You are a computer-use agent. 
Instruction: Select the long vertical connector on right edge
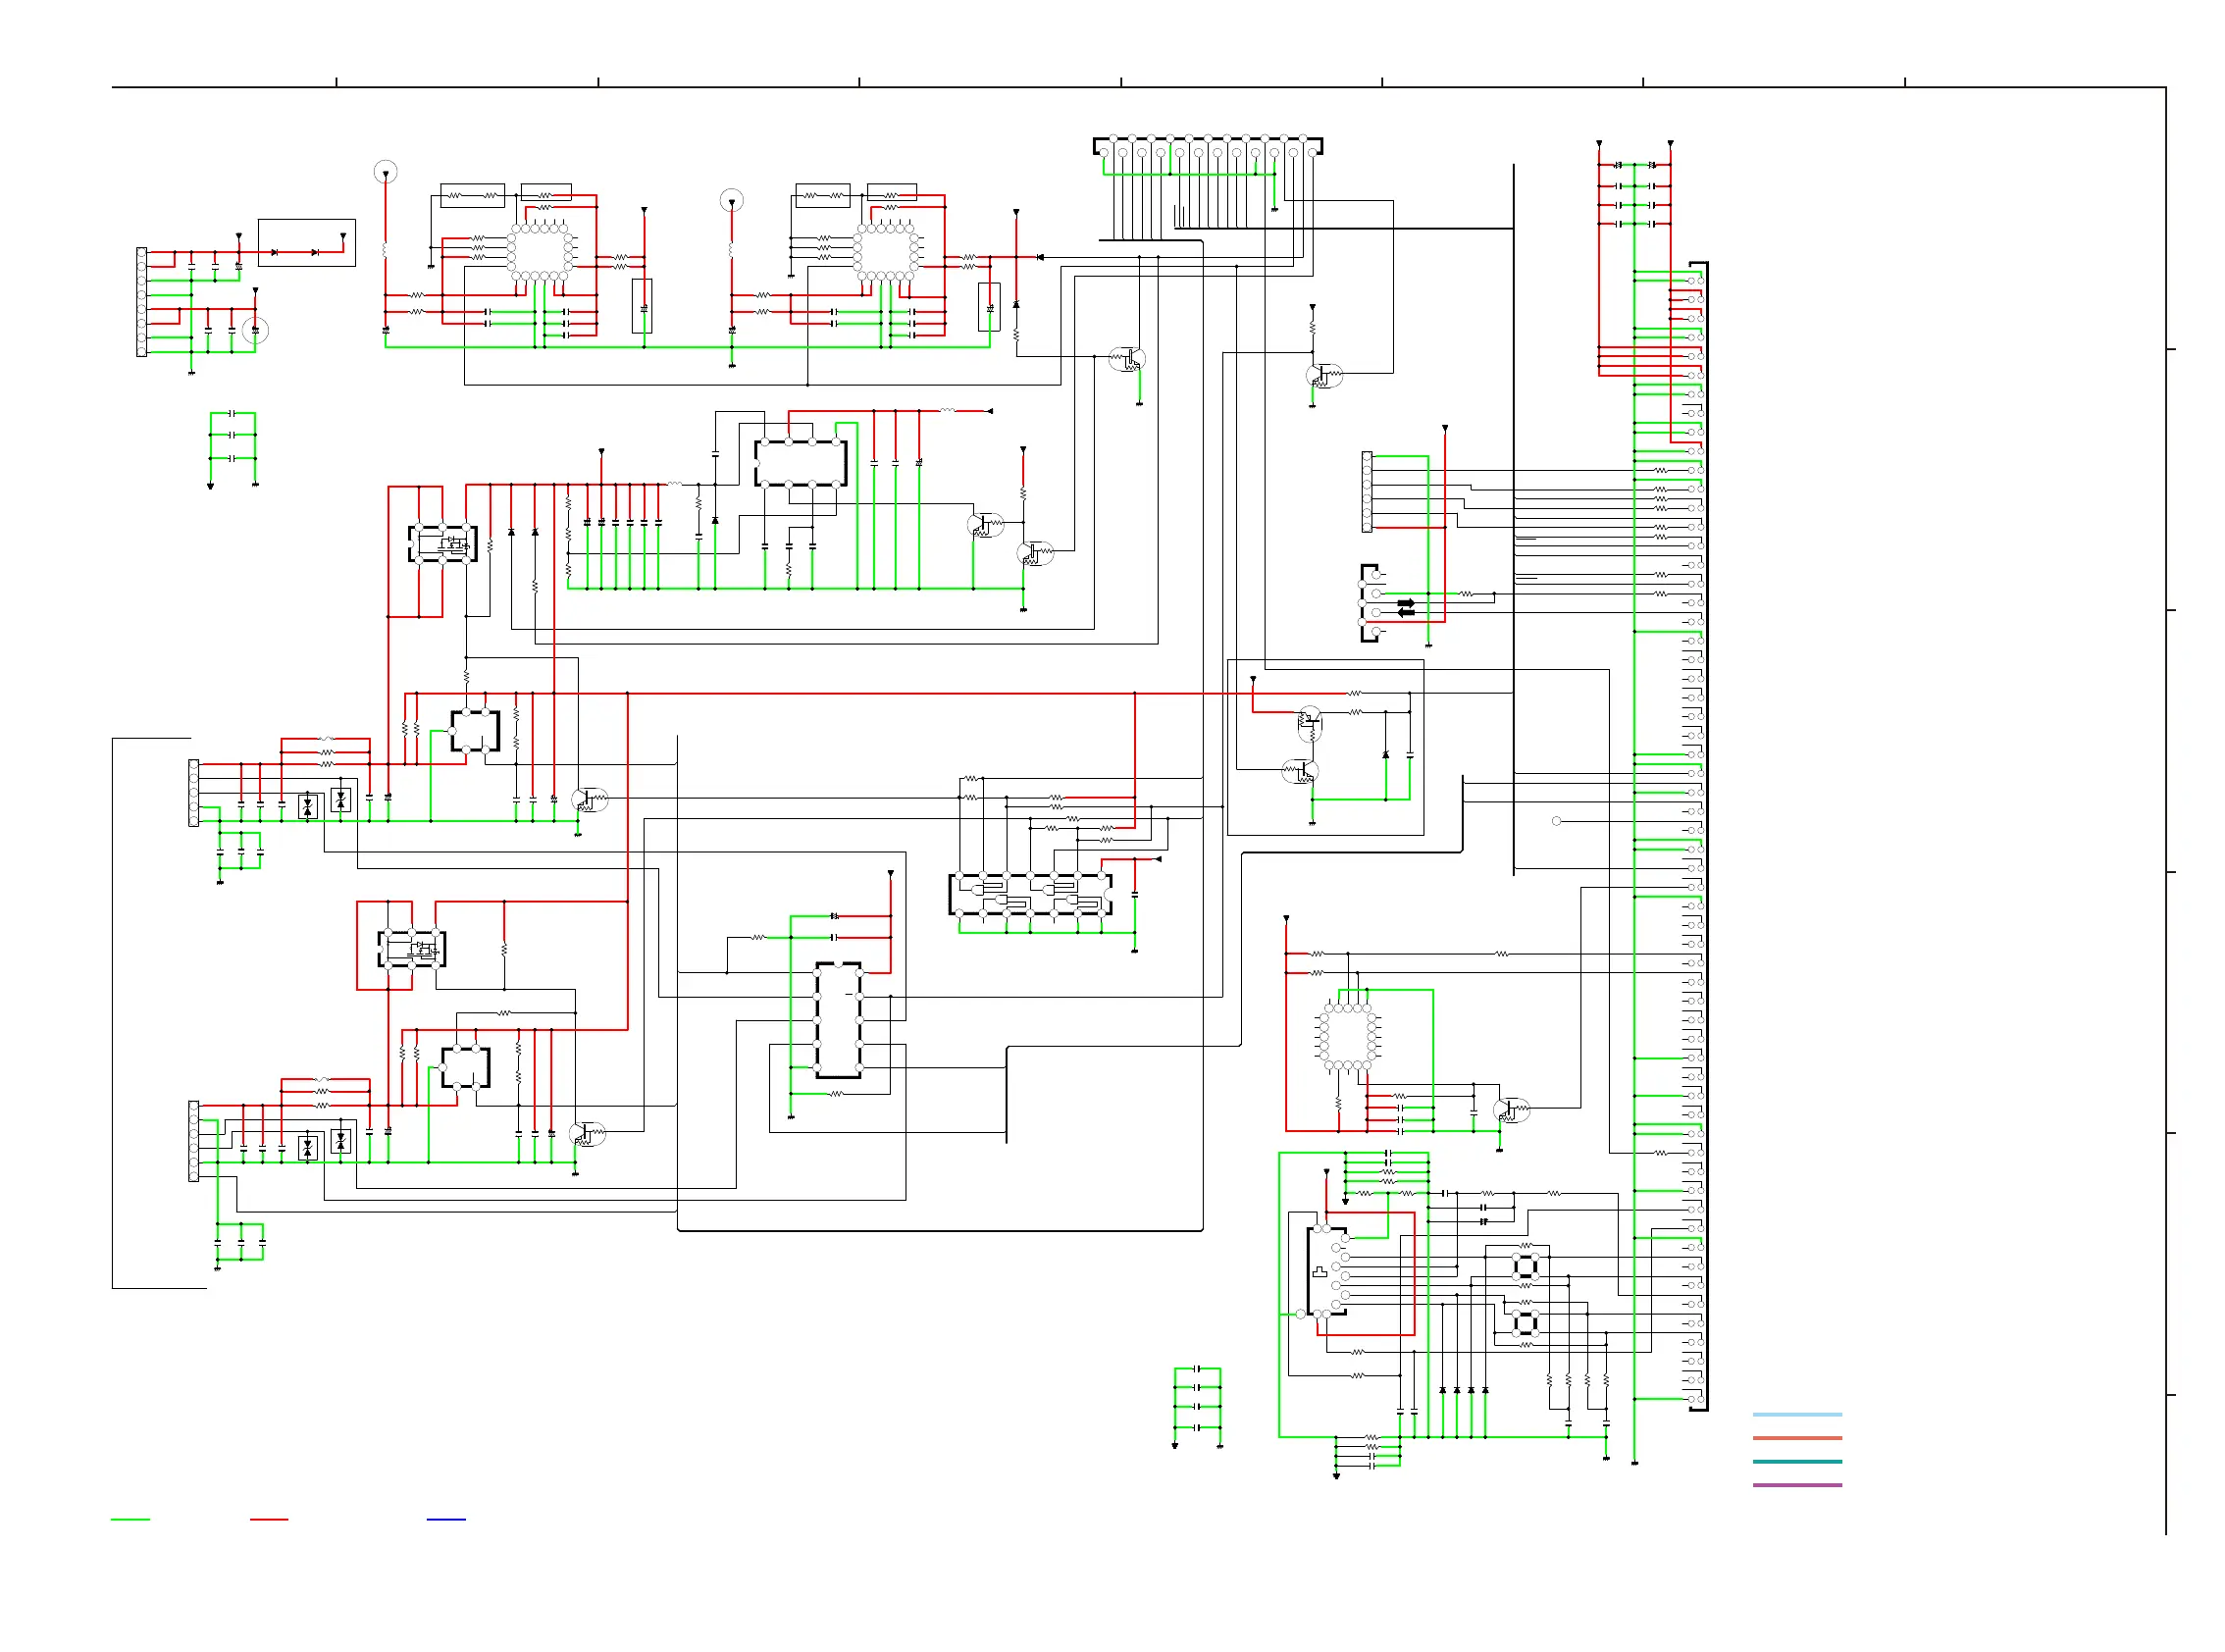point(1697,836)
